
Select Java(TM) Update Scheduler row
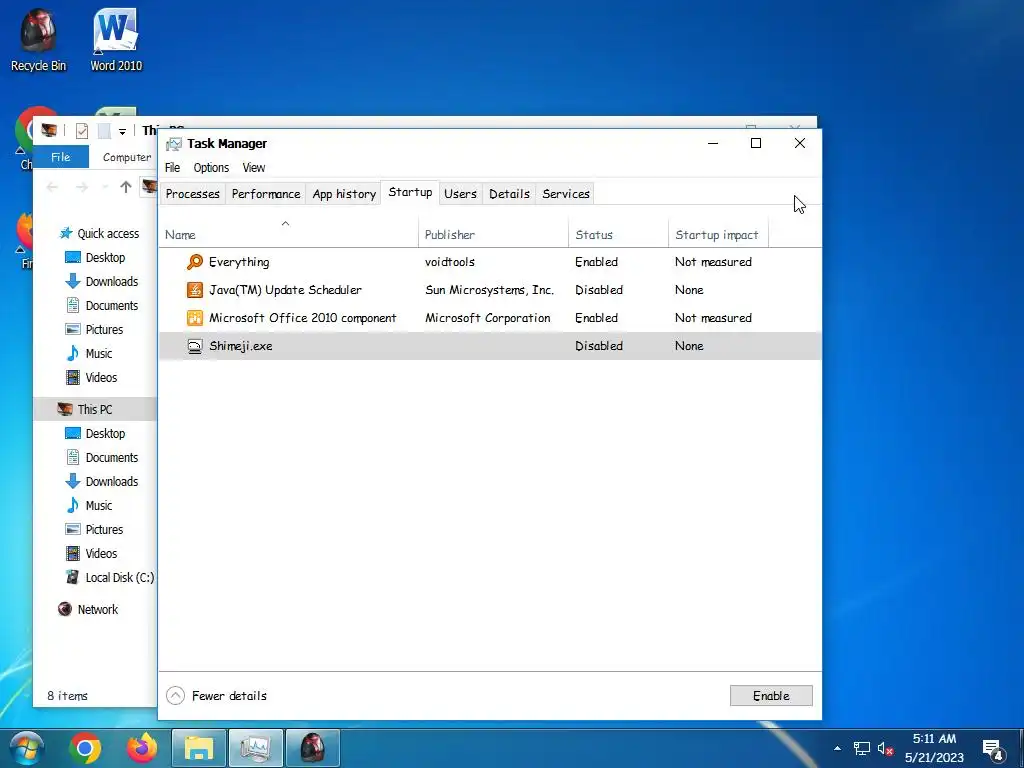pos(490,290)
